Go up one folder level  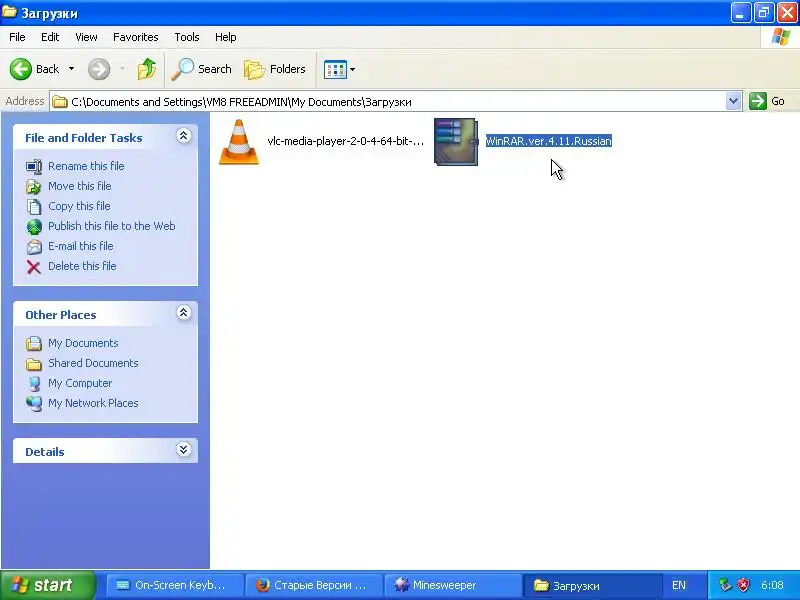[x=147, y=69]
